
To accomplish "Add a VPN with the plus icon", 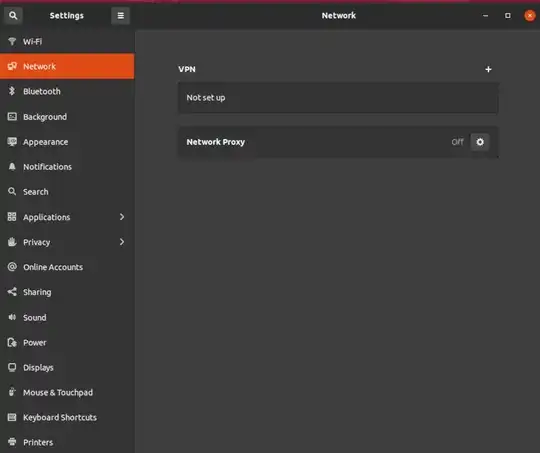I will click(488, 69).
